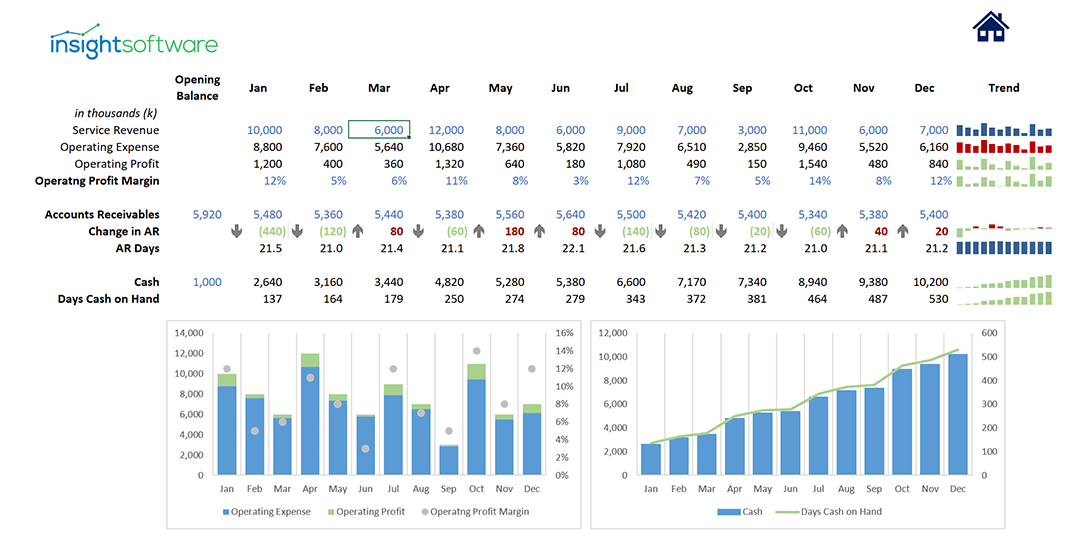1080x557 pixels.
Task: Click the Sep bar in expense chart
Action: click(448, 461)
